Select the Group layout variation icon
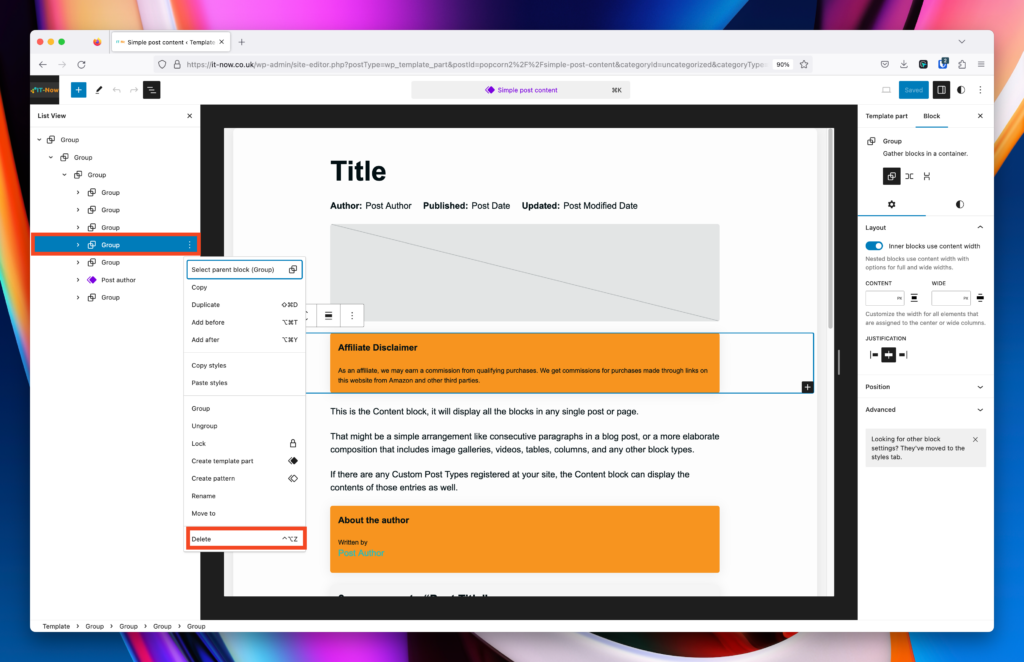 coord(891,176)
